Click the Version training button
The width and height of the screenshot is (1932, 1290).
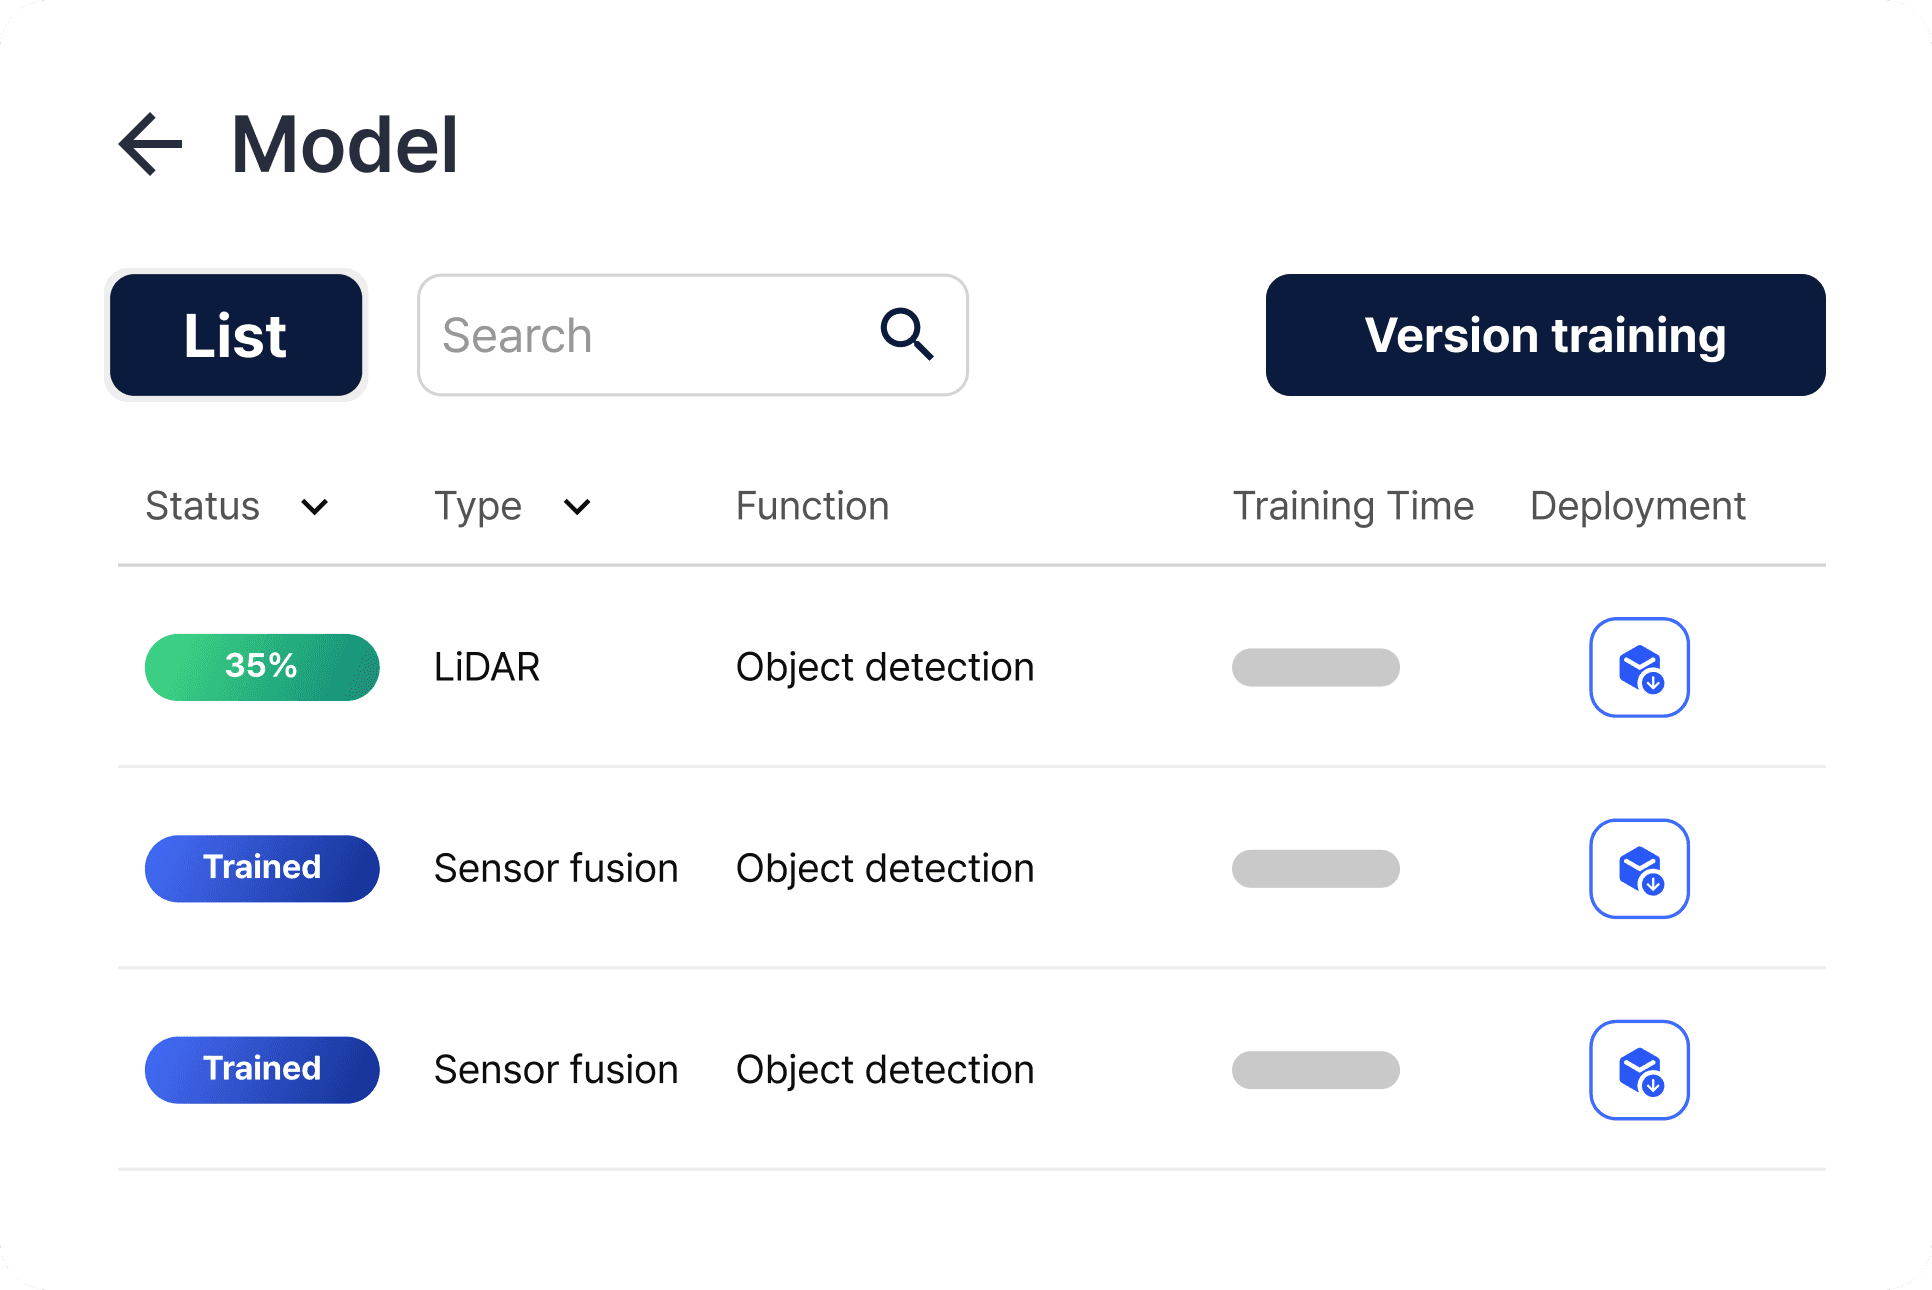tap(1545, 335)
